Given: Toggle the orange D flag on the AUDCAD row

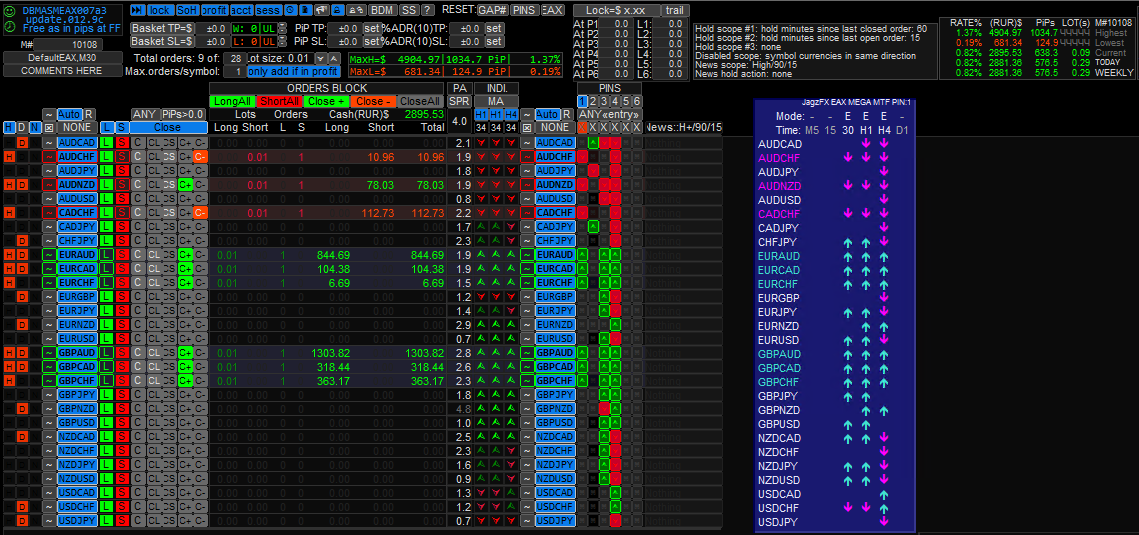Looking at the screenshot, I should click(x=23, y=143).
